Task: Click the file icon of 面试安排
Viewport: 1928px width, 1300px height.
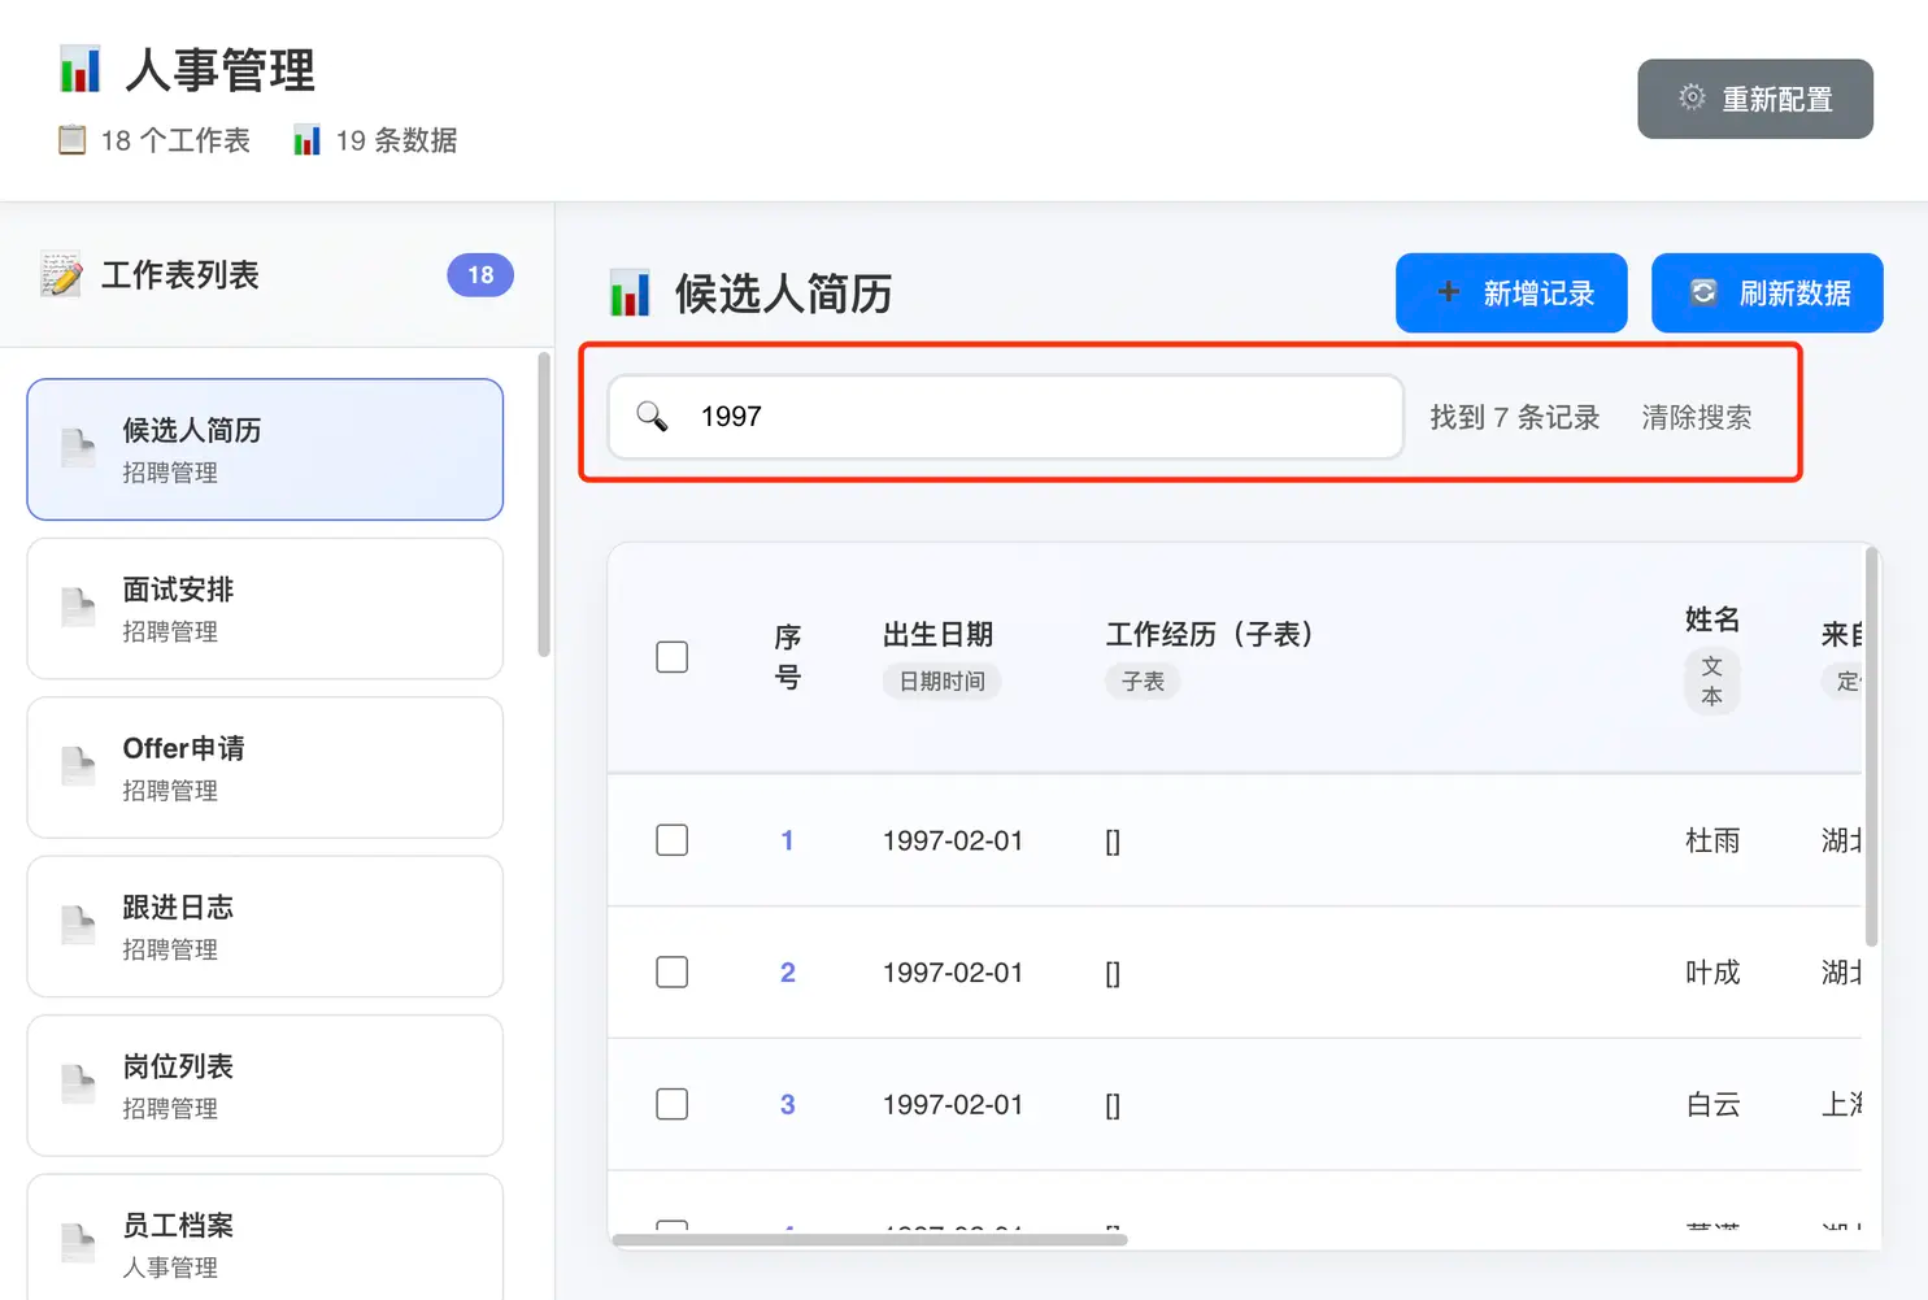Action: pyautogui.click(x=77, y=607)
